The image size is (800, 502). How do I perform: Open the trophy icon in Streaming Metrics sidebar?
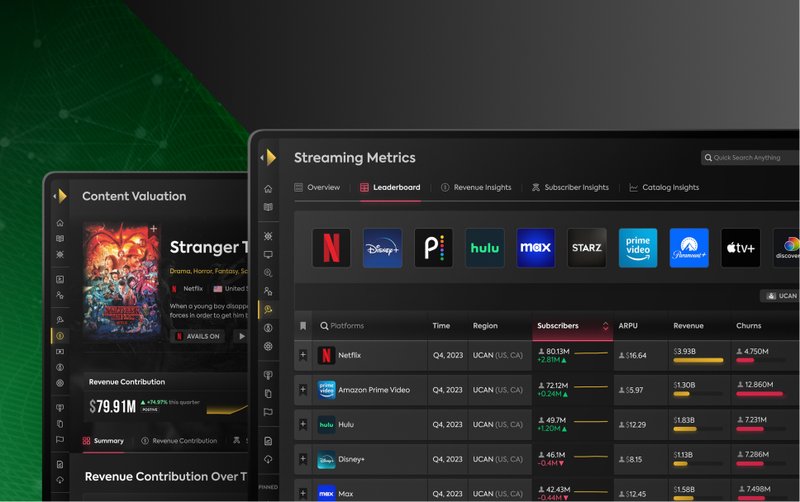268,375
